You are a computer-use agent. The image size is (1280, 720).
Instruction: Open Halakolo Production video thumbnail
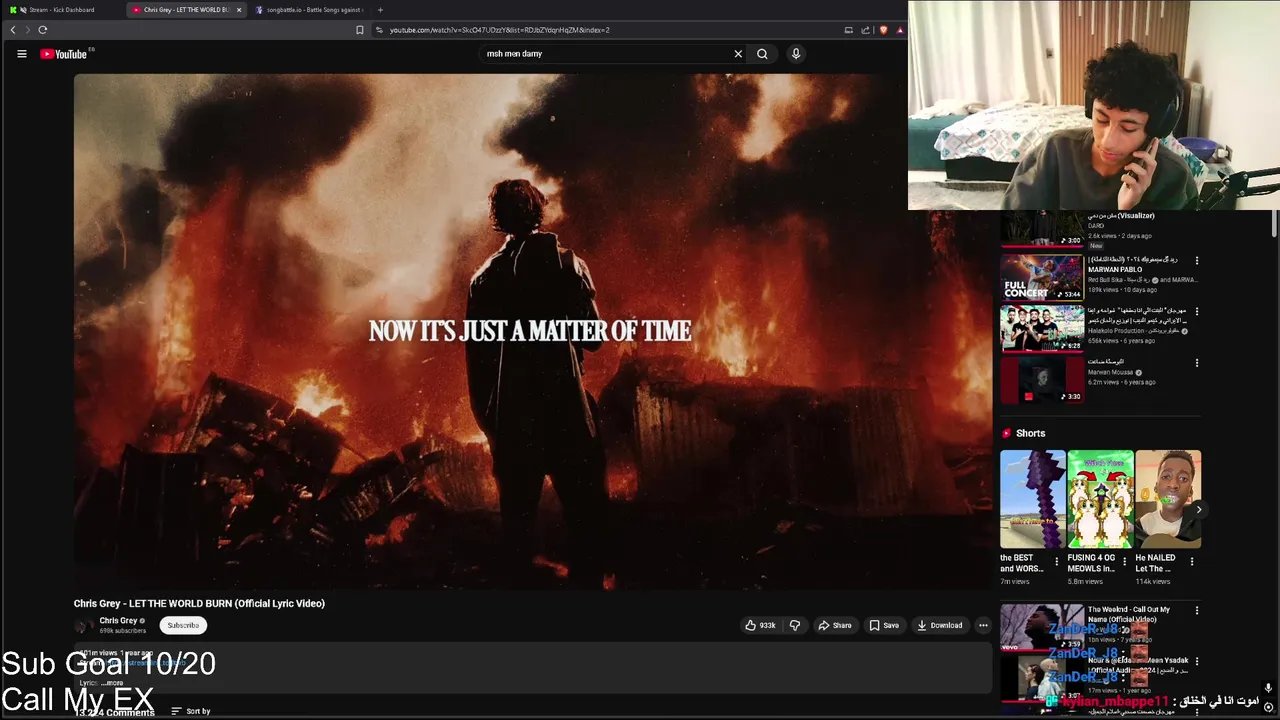pyautogui.click(x=1041, y=328)
